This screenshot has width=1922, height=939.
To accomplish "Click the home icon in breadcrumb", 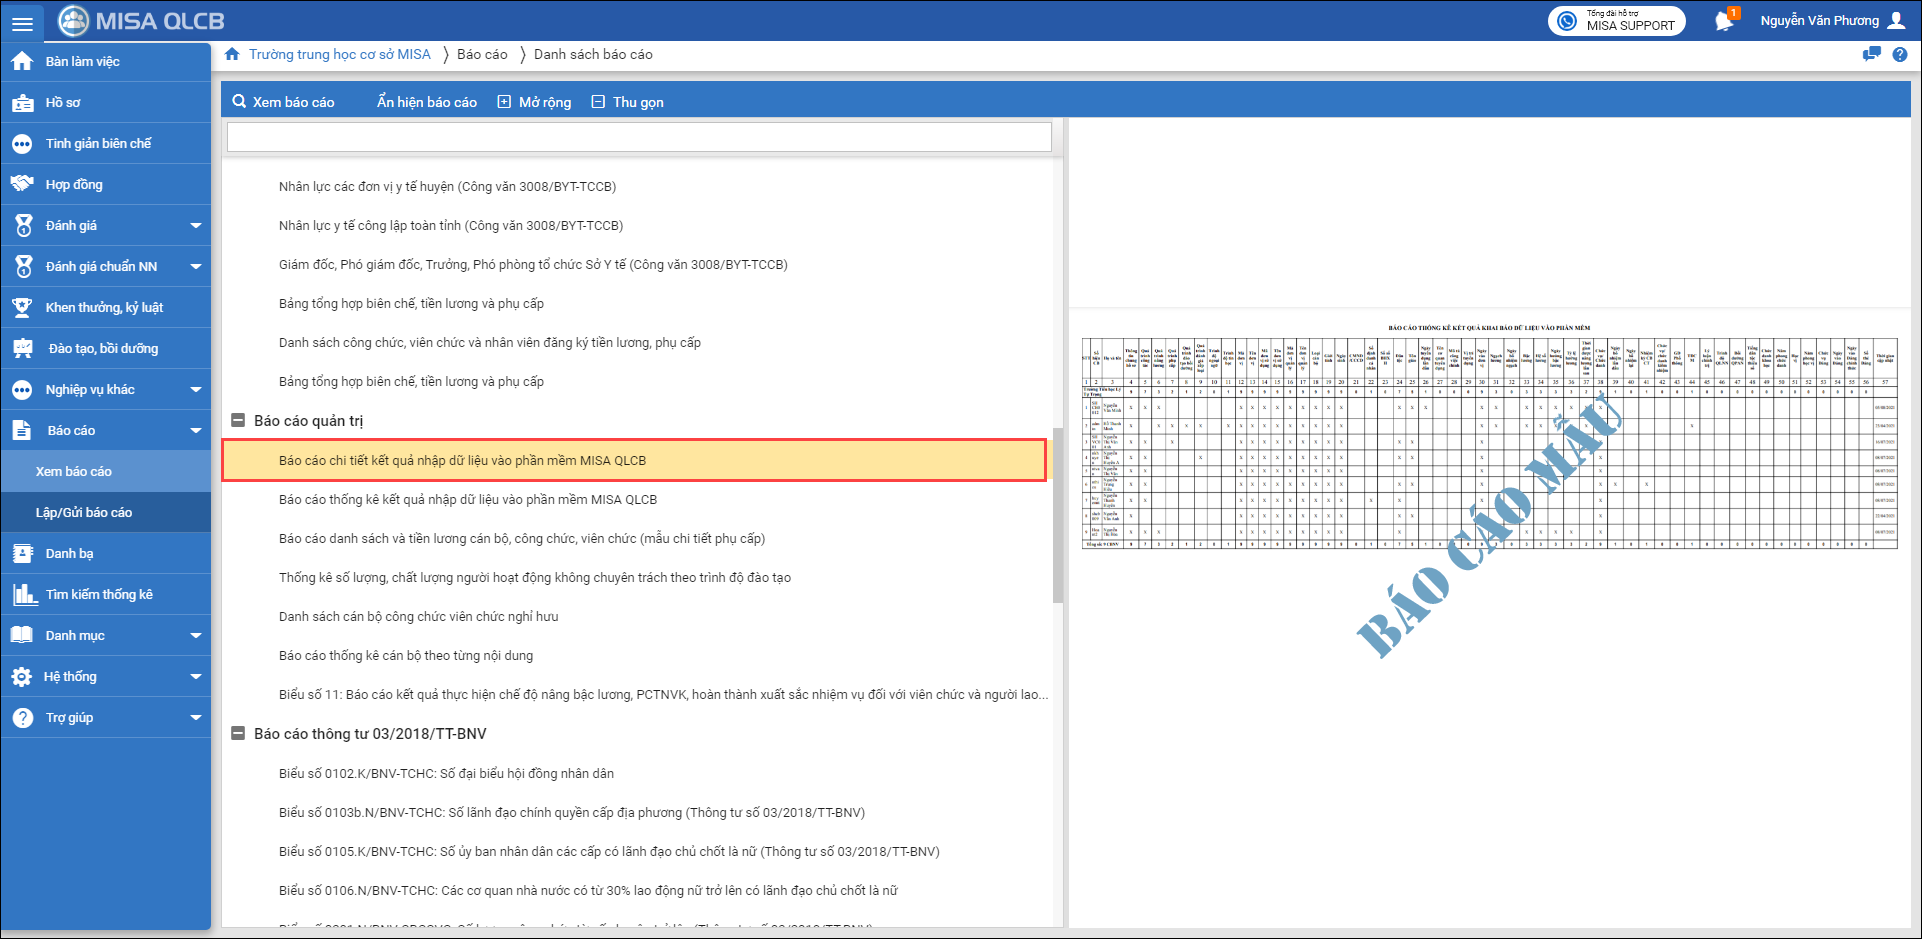I will [232, 54].
